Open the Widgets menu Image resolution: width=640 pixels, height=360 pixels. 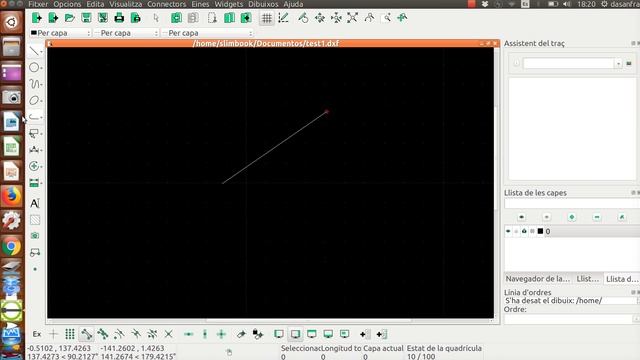click(x=229, y=4)
